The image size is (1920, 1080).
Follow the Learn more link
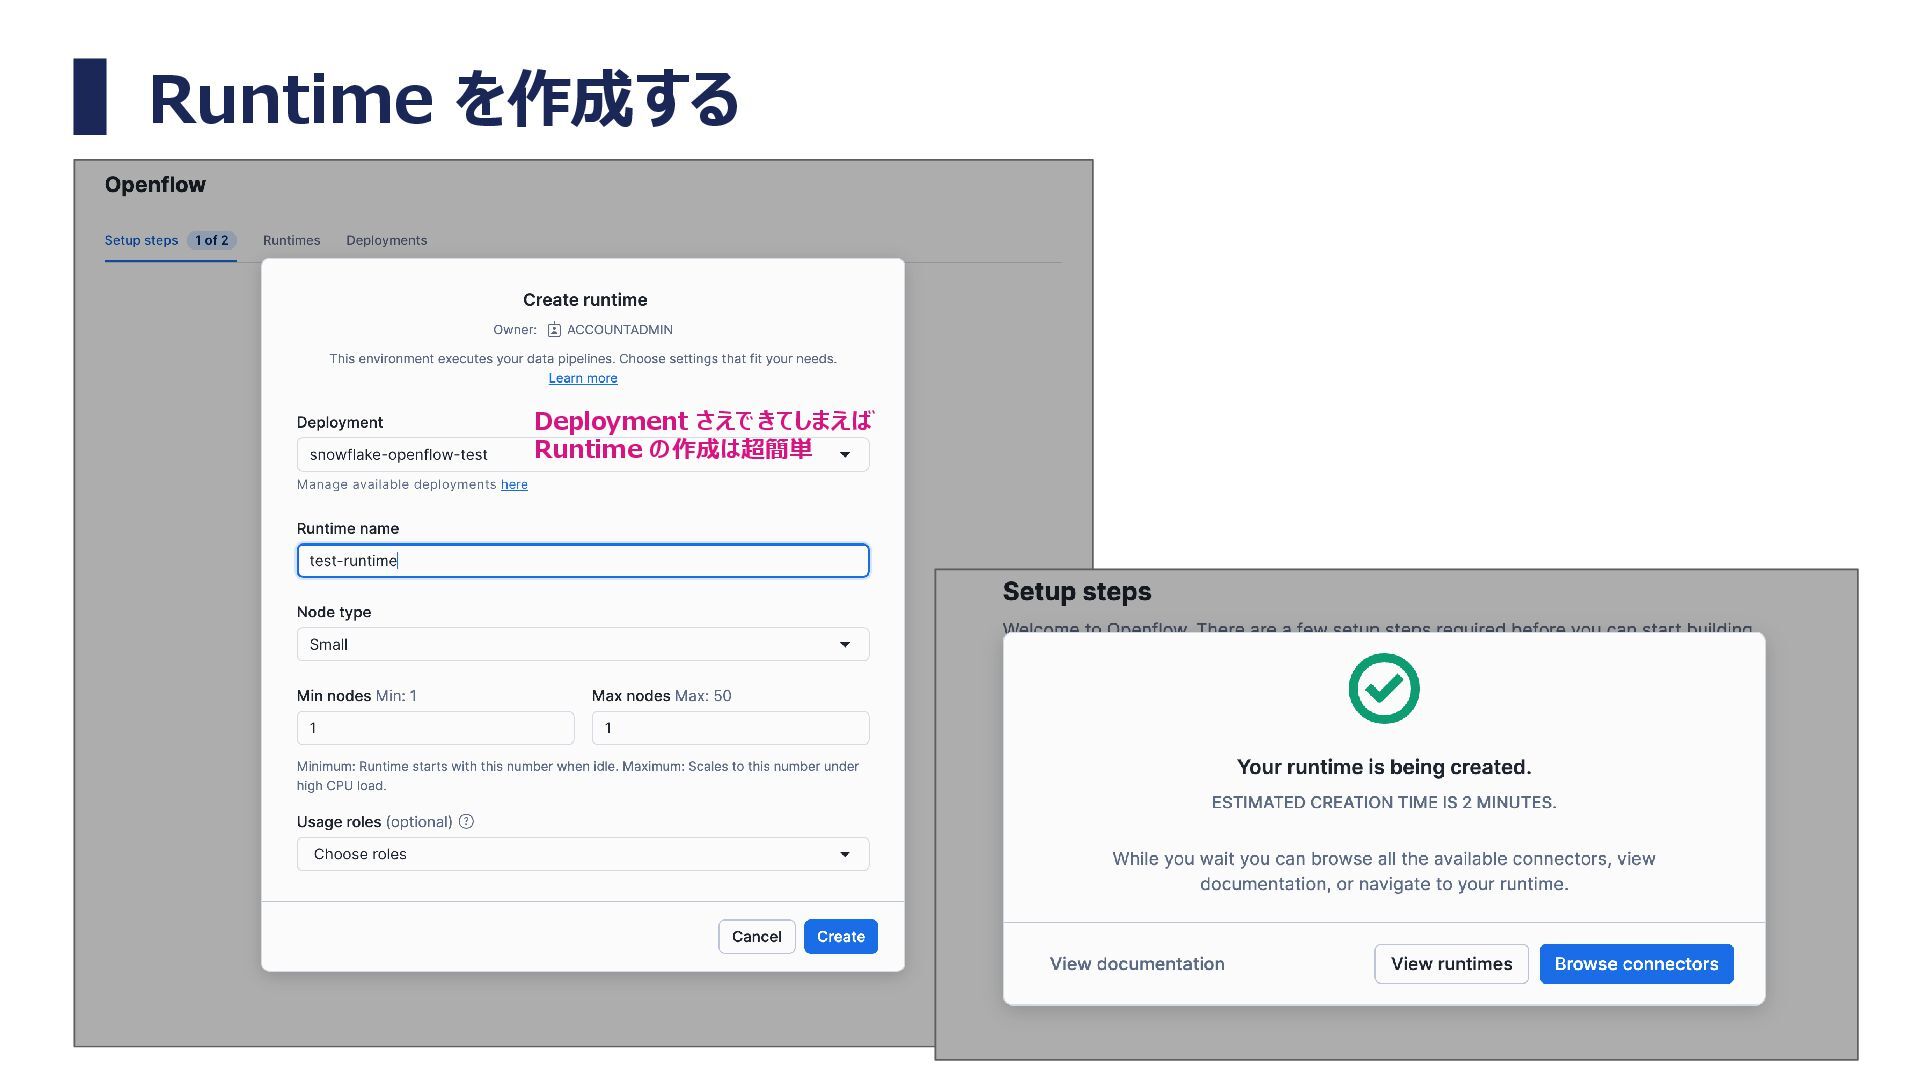pos(582,379)
